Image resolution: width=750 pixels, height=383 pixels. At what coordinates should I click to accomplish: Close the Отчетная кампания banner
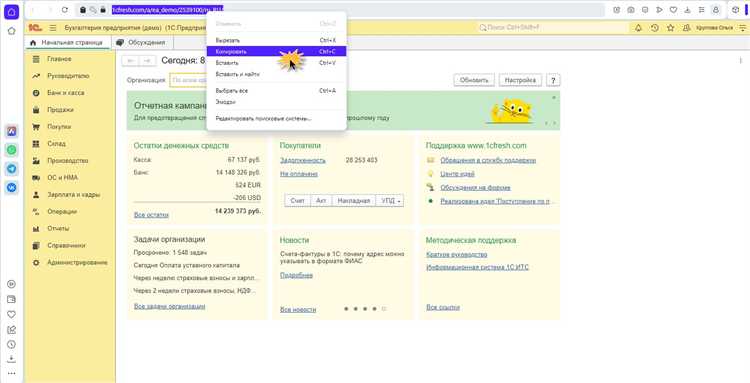coord(554,98)
